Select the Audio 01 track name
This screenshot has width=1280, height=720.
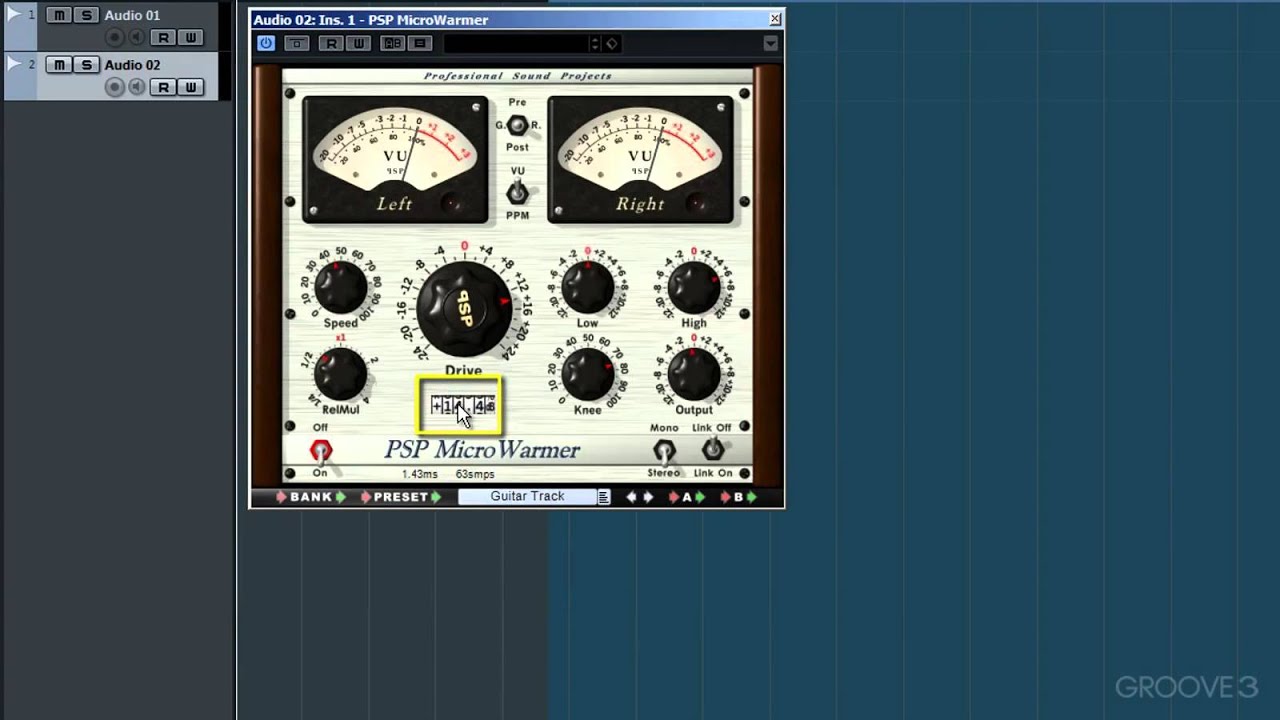(132, 15)
